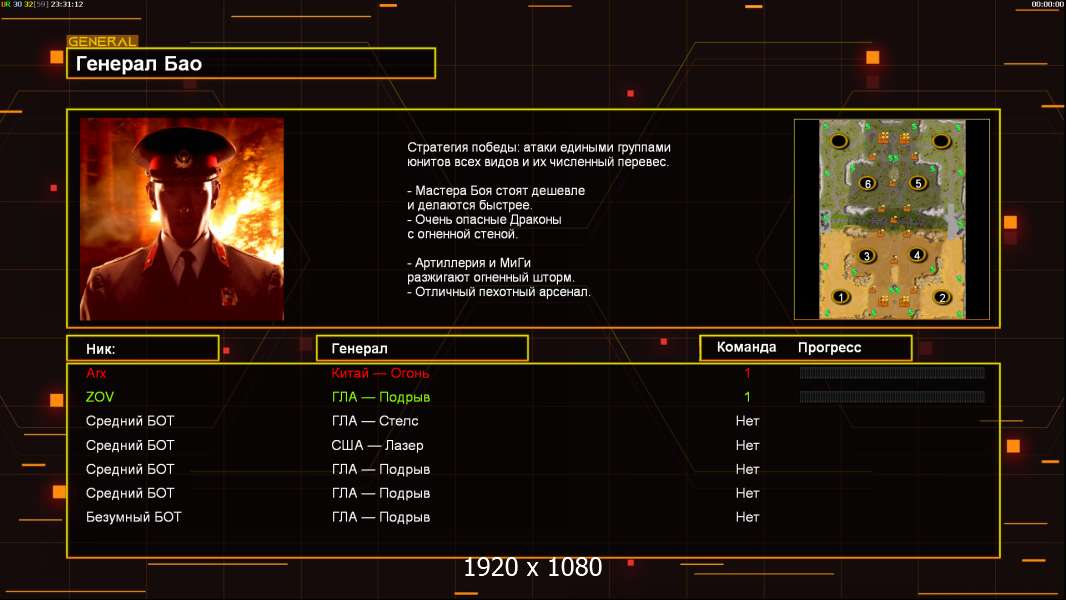
Task: Click the map preview thumbnail
Action: tap(892, 219)
